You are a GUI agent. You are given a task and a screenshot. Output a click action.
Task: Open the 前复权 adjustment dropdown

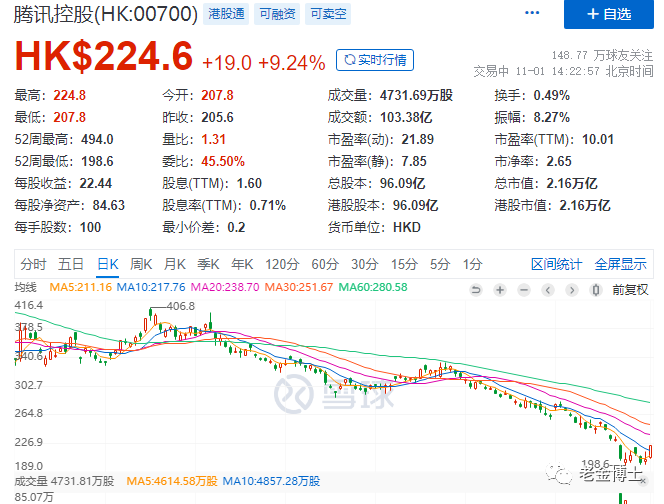[x=630, y=290]
